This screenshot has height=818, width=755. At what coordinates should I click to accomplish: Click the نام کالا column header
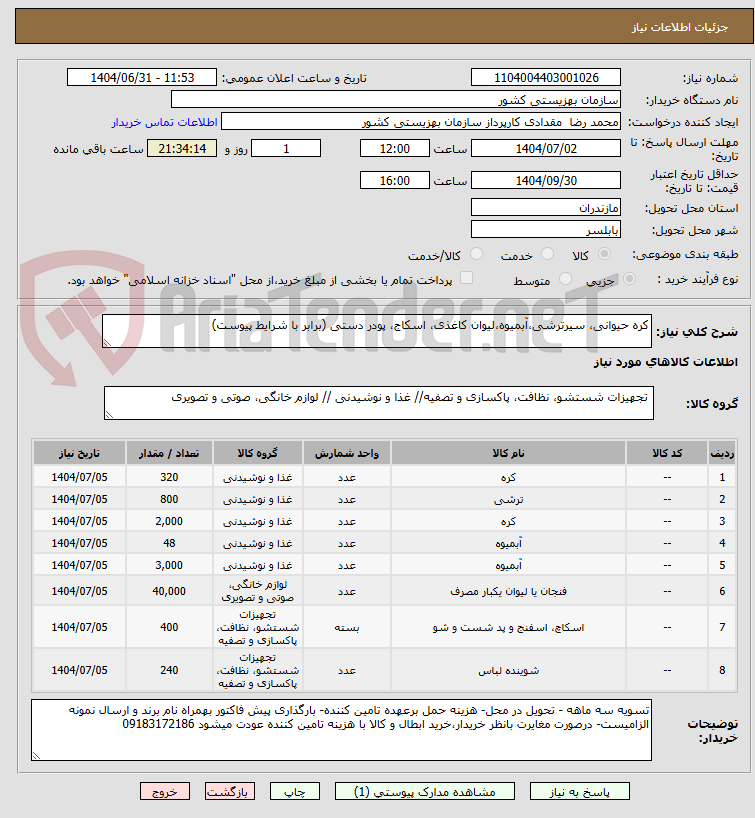tap(508, 453)
